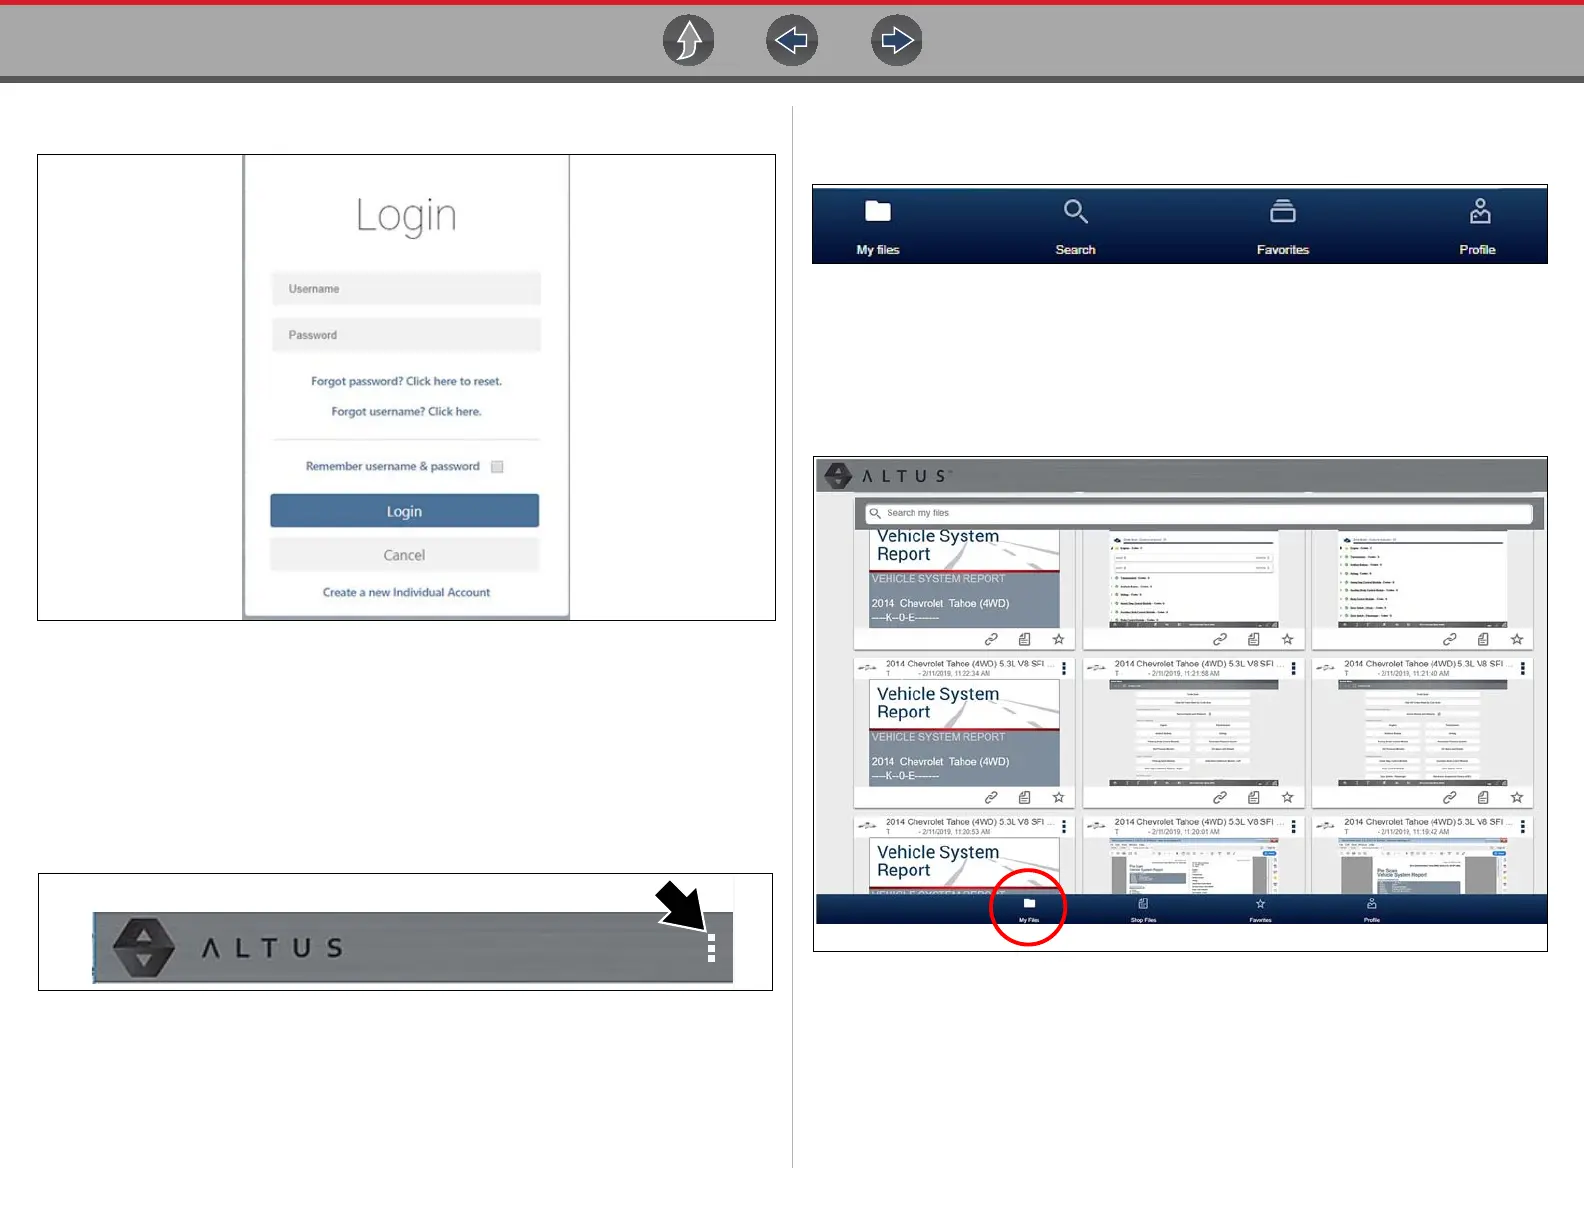Open the 11:21:58 AM file thumbnail

tap(1193, 733)
